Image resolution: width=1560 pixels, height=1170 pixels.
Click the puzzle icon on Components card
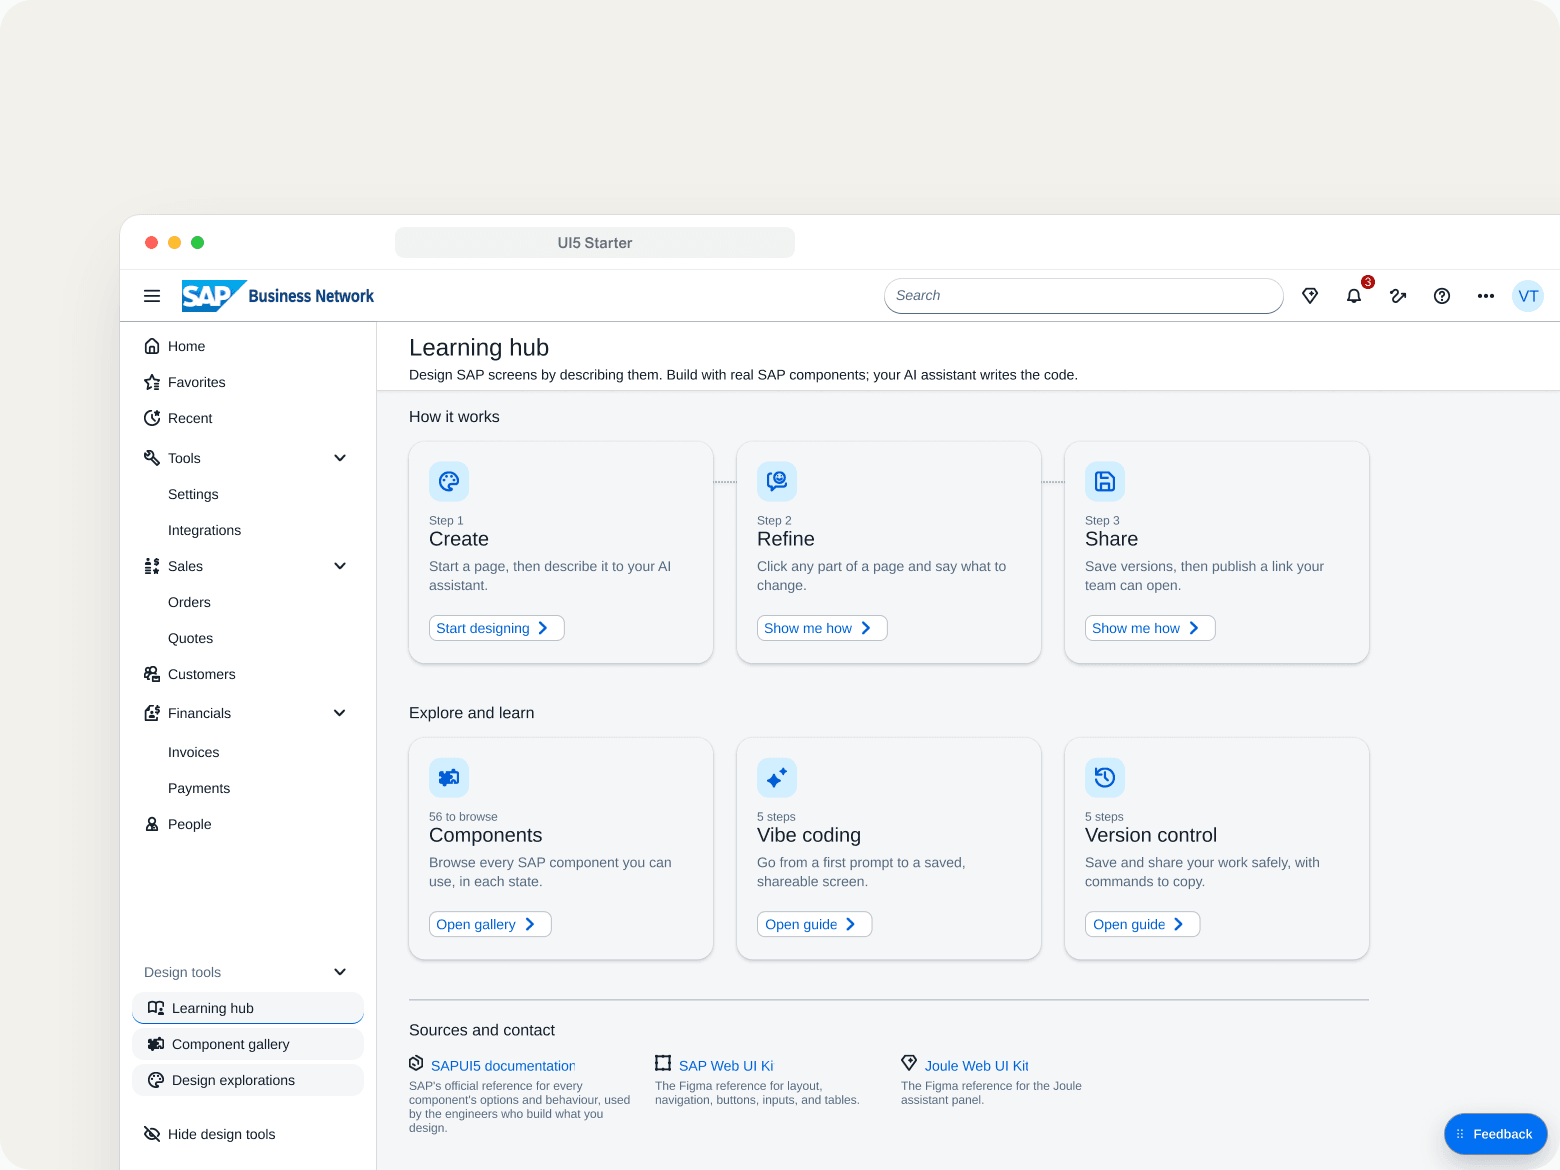point(449,778)
